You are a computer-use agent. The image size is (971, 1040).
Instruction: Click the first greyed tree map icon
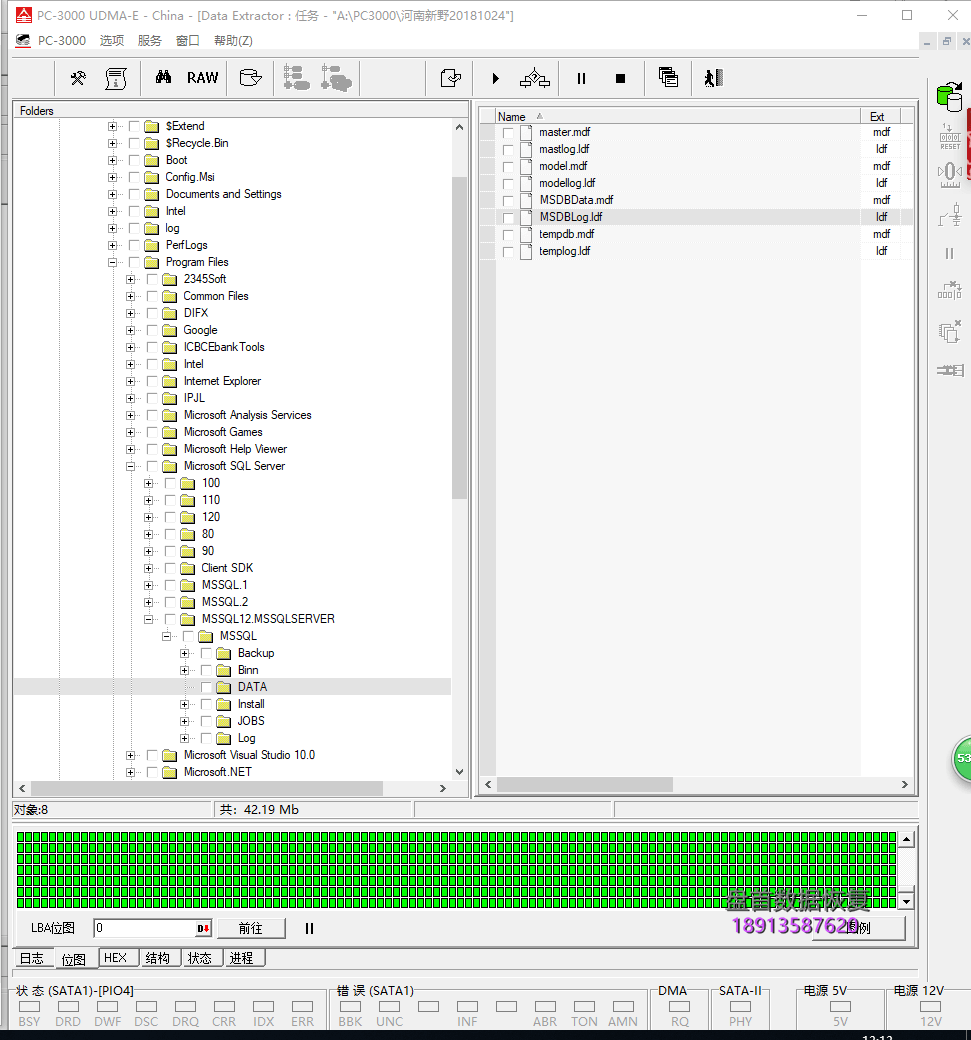tap(296, 78)
